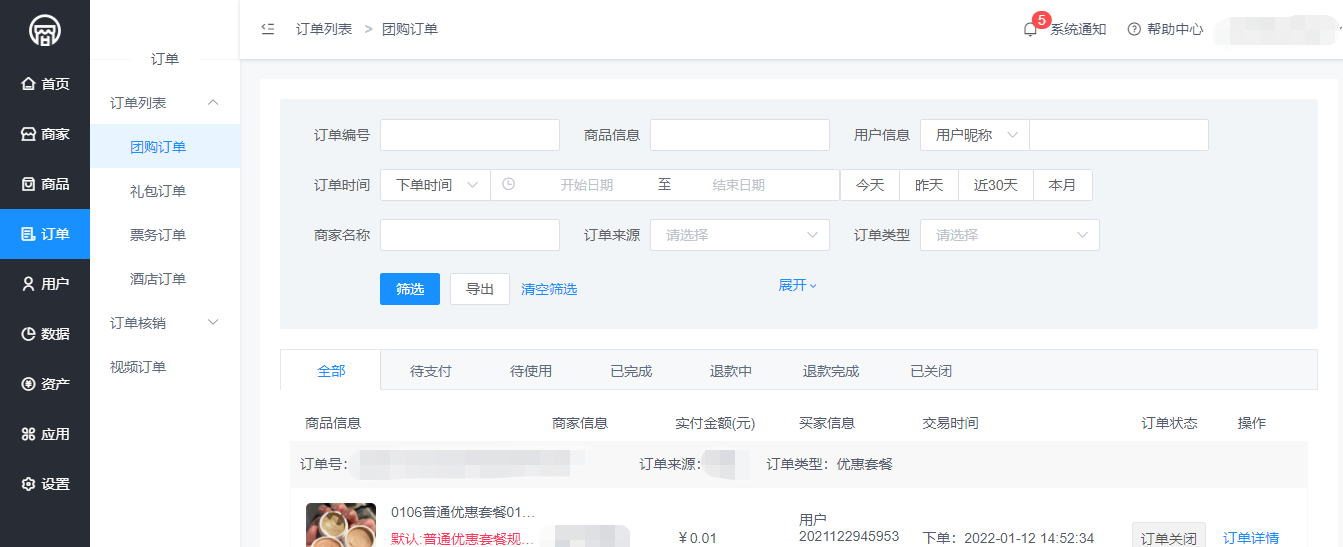This screenshot has height=547, width=1343.
Task: Click the store logo at top of sidebar
Action: (44, 30)
